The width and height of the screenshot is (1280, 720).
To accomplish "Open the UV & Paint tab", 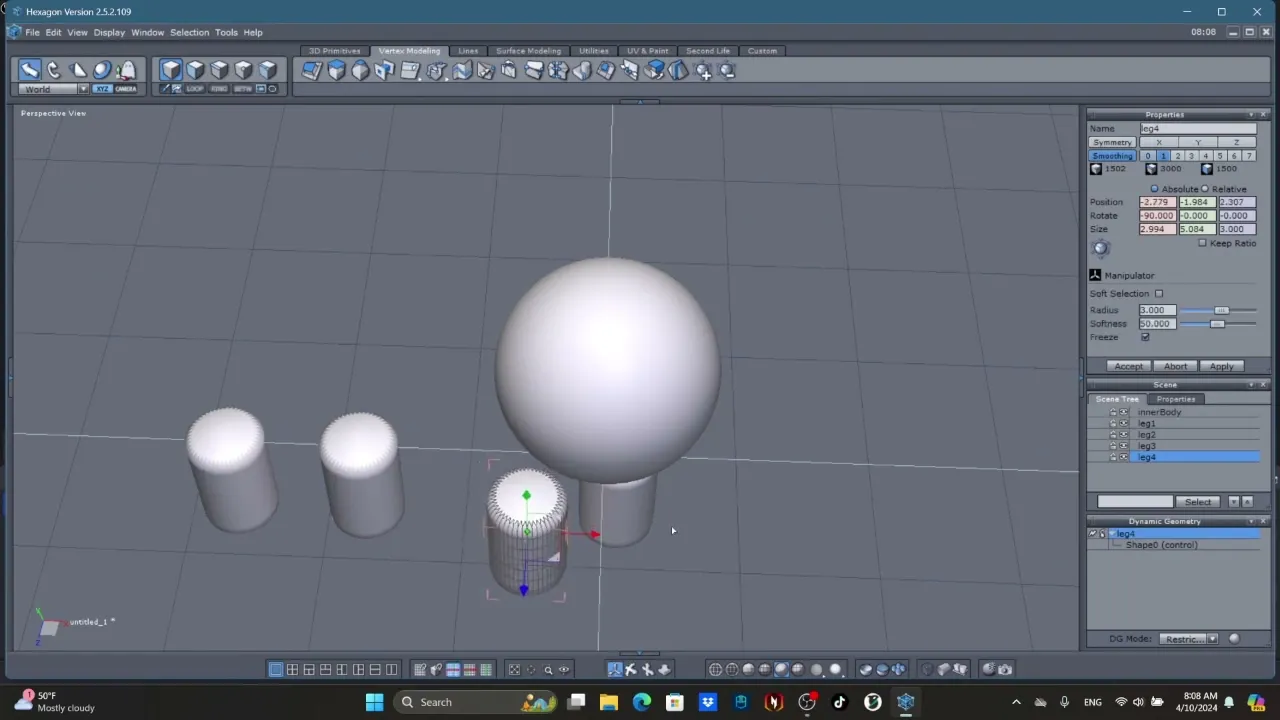I will click(x=647, y=51).
